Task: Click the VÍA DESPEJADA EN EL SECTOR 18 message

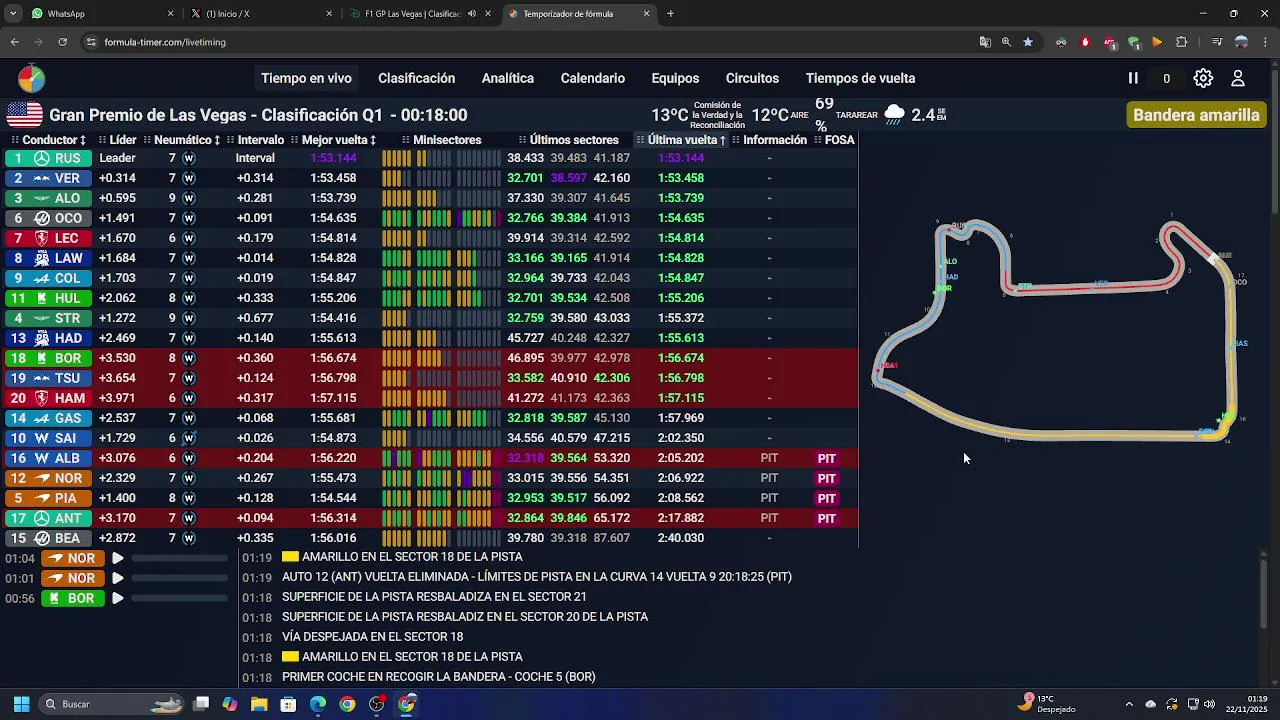Action: pyautogui.click(x=372, y=637)
